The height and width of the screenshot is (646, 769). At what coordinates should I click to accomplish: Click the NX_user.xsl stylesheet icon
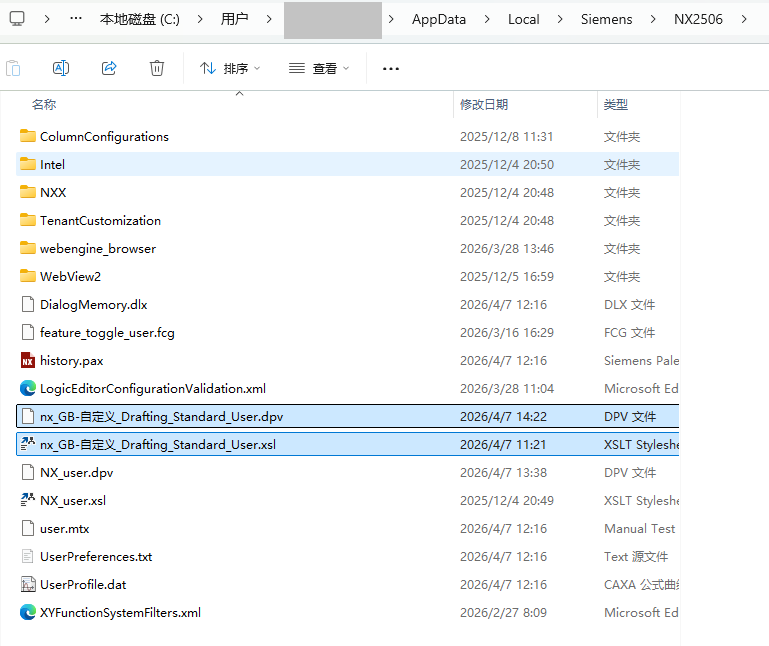tap(28, 500)
